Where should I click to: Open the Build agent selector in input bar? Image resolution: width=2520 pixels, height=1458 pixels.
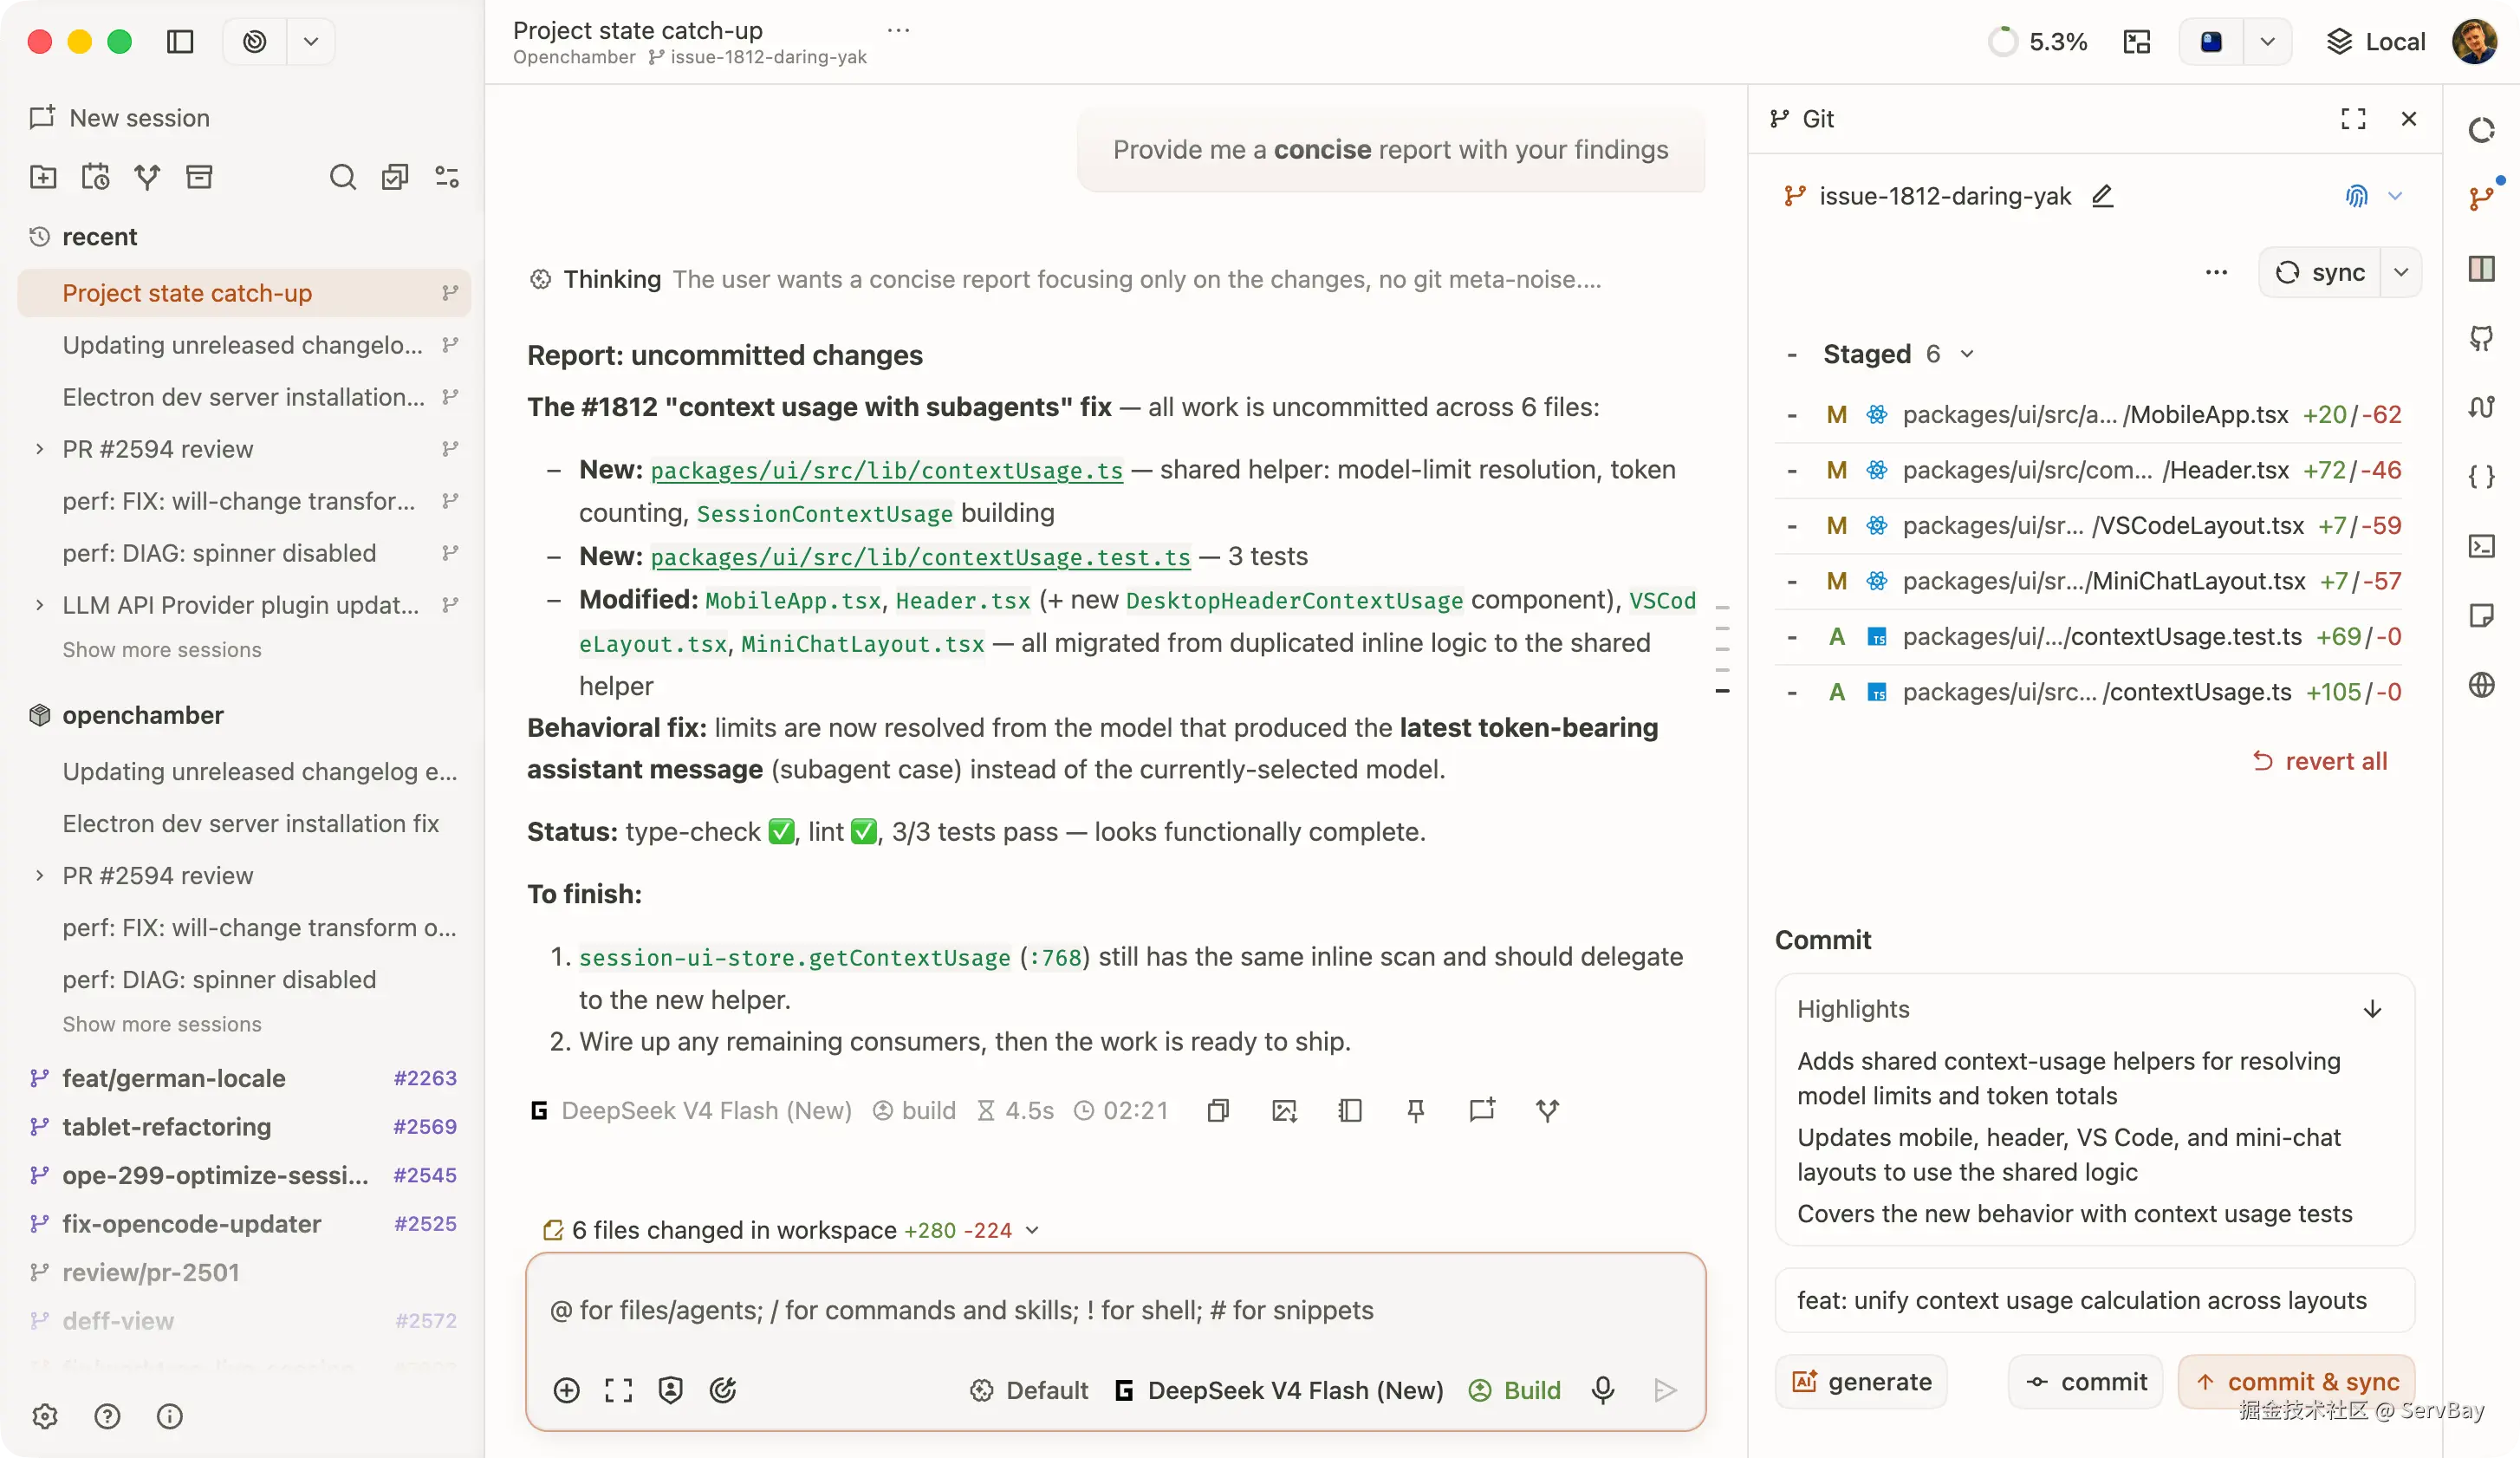[1515, 1390]
